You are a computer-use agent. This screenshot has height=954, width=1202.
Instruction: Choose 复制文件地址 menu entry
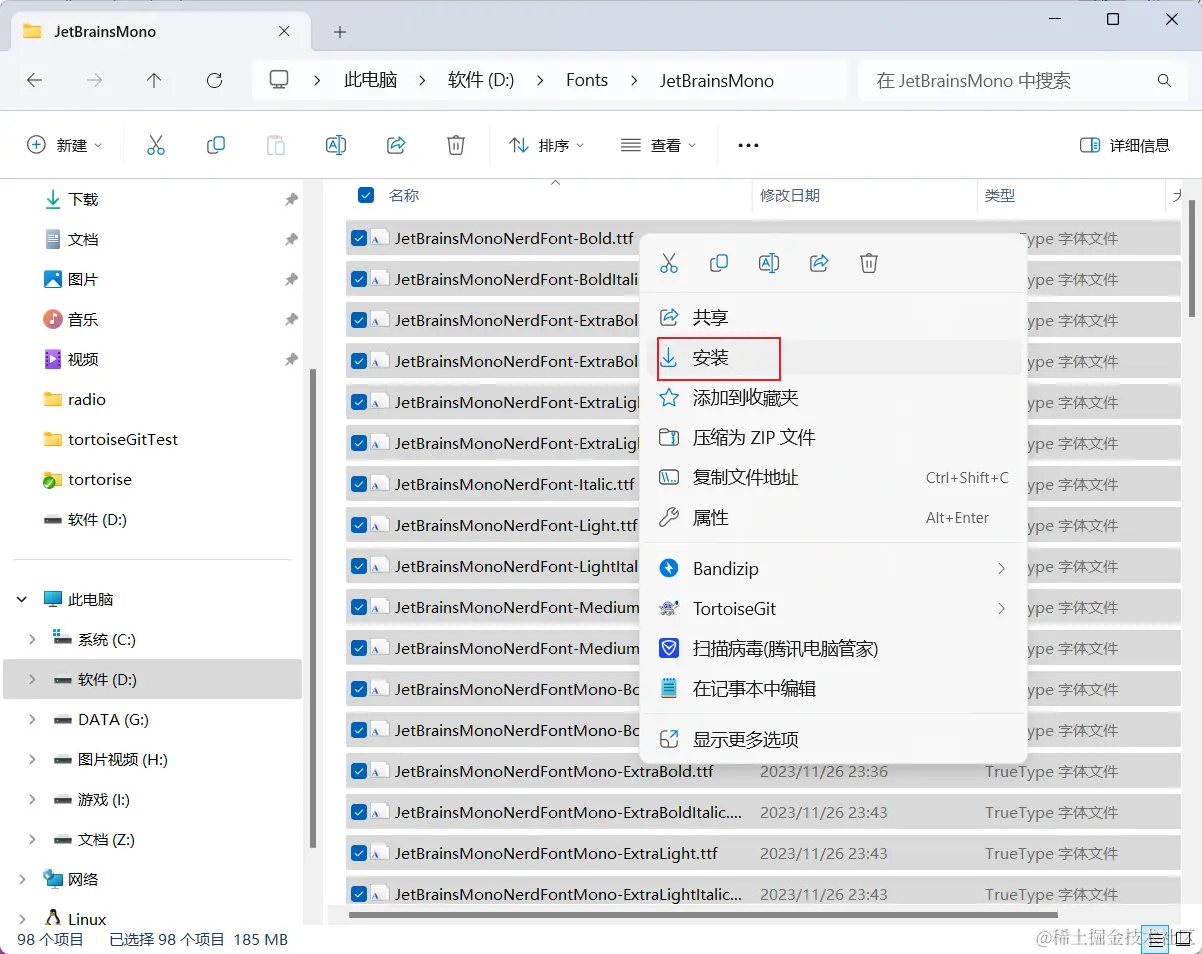pos(832,478)
